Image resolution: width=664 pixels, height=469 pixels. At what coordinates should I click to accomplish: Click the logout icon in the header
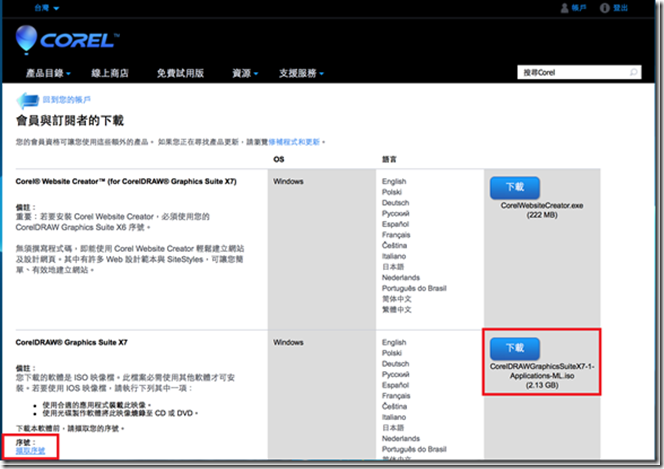pyautogui.click(x=604, y=8)
